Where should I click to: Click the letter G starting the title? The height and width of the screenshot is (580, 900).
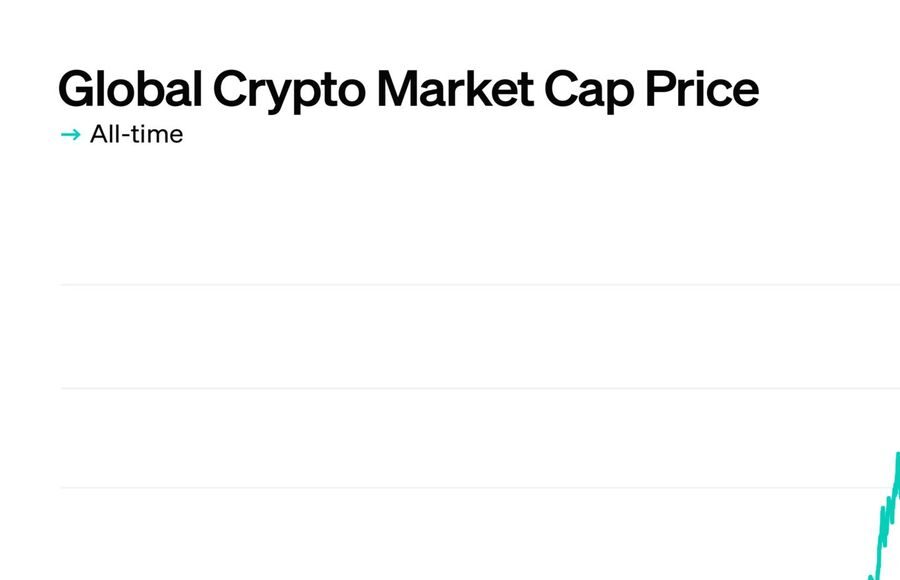[77, 88]
